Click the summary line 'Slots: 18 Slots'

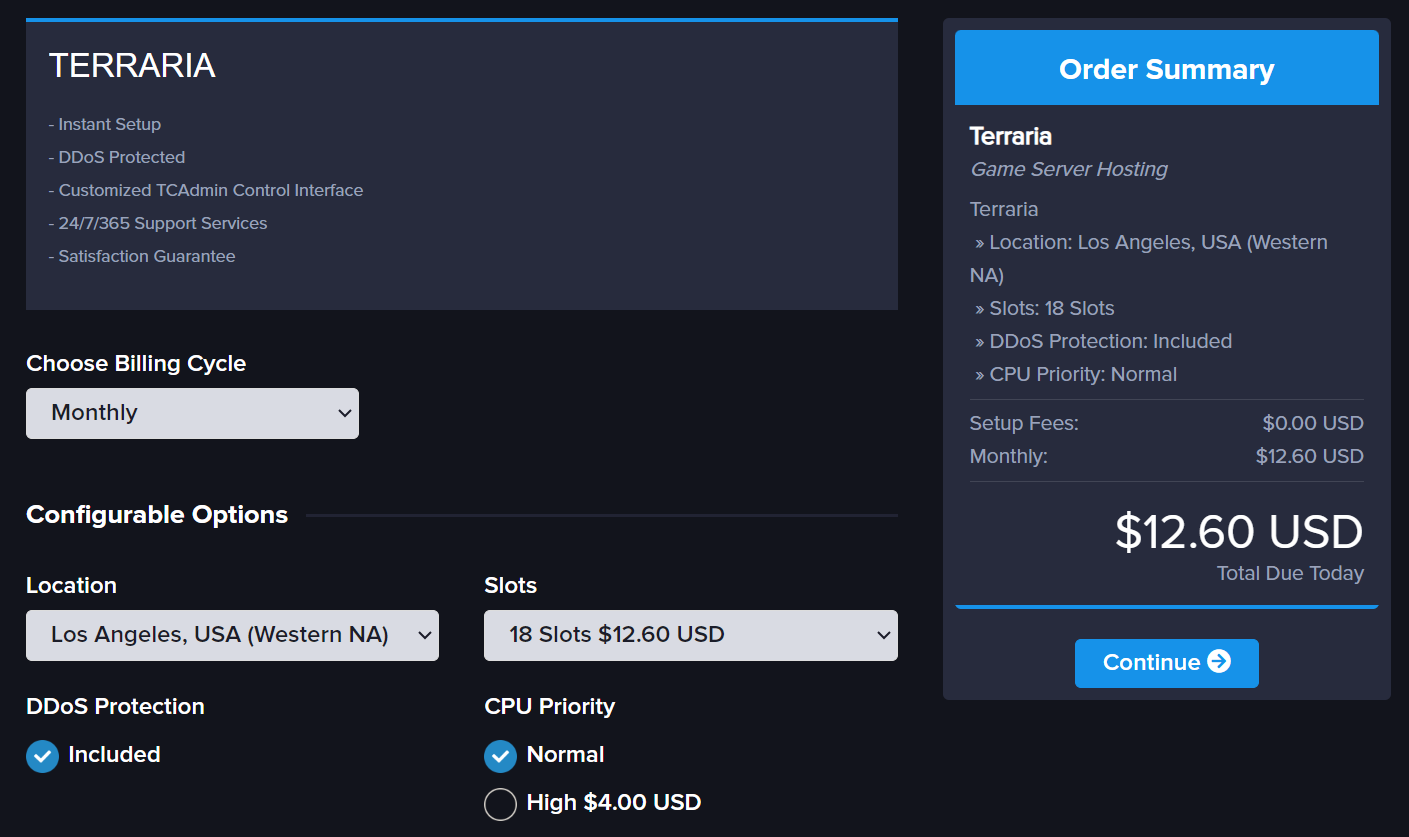[1045, 308]
